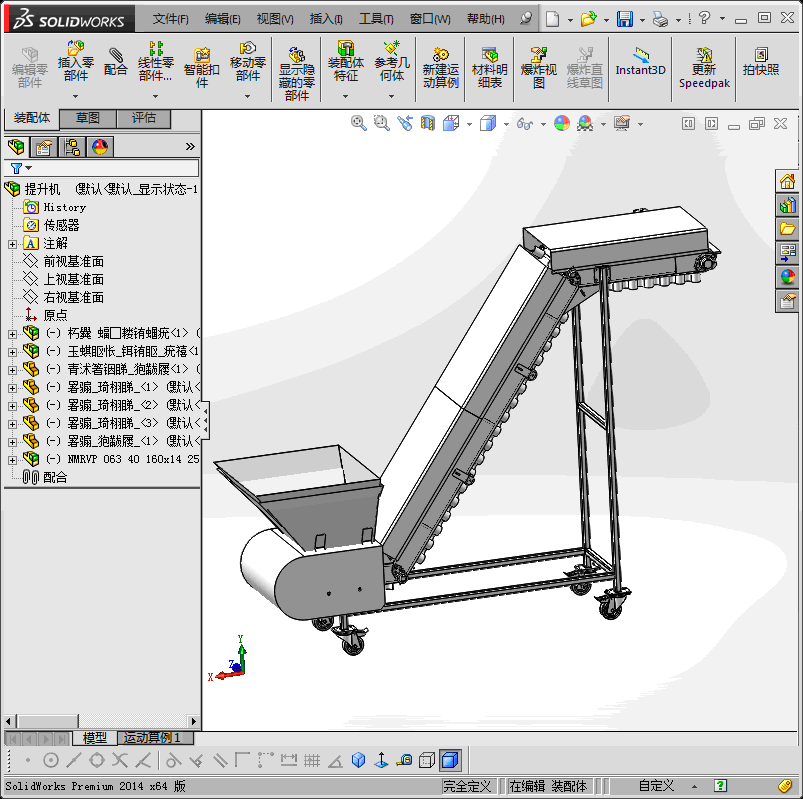Click Zoom to Fit magnifier icon
Screen dimensions: 803x799
coord(358,123)
